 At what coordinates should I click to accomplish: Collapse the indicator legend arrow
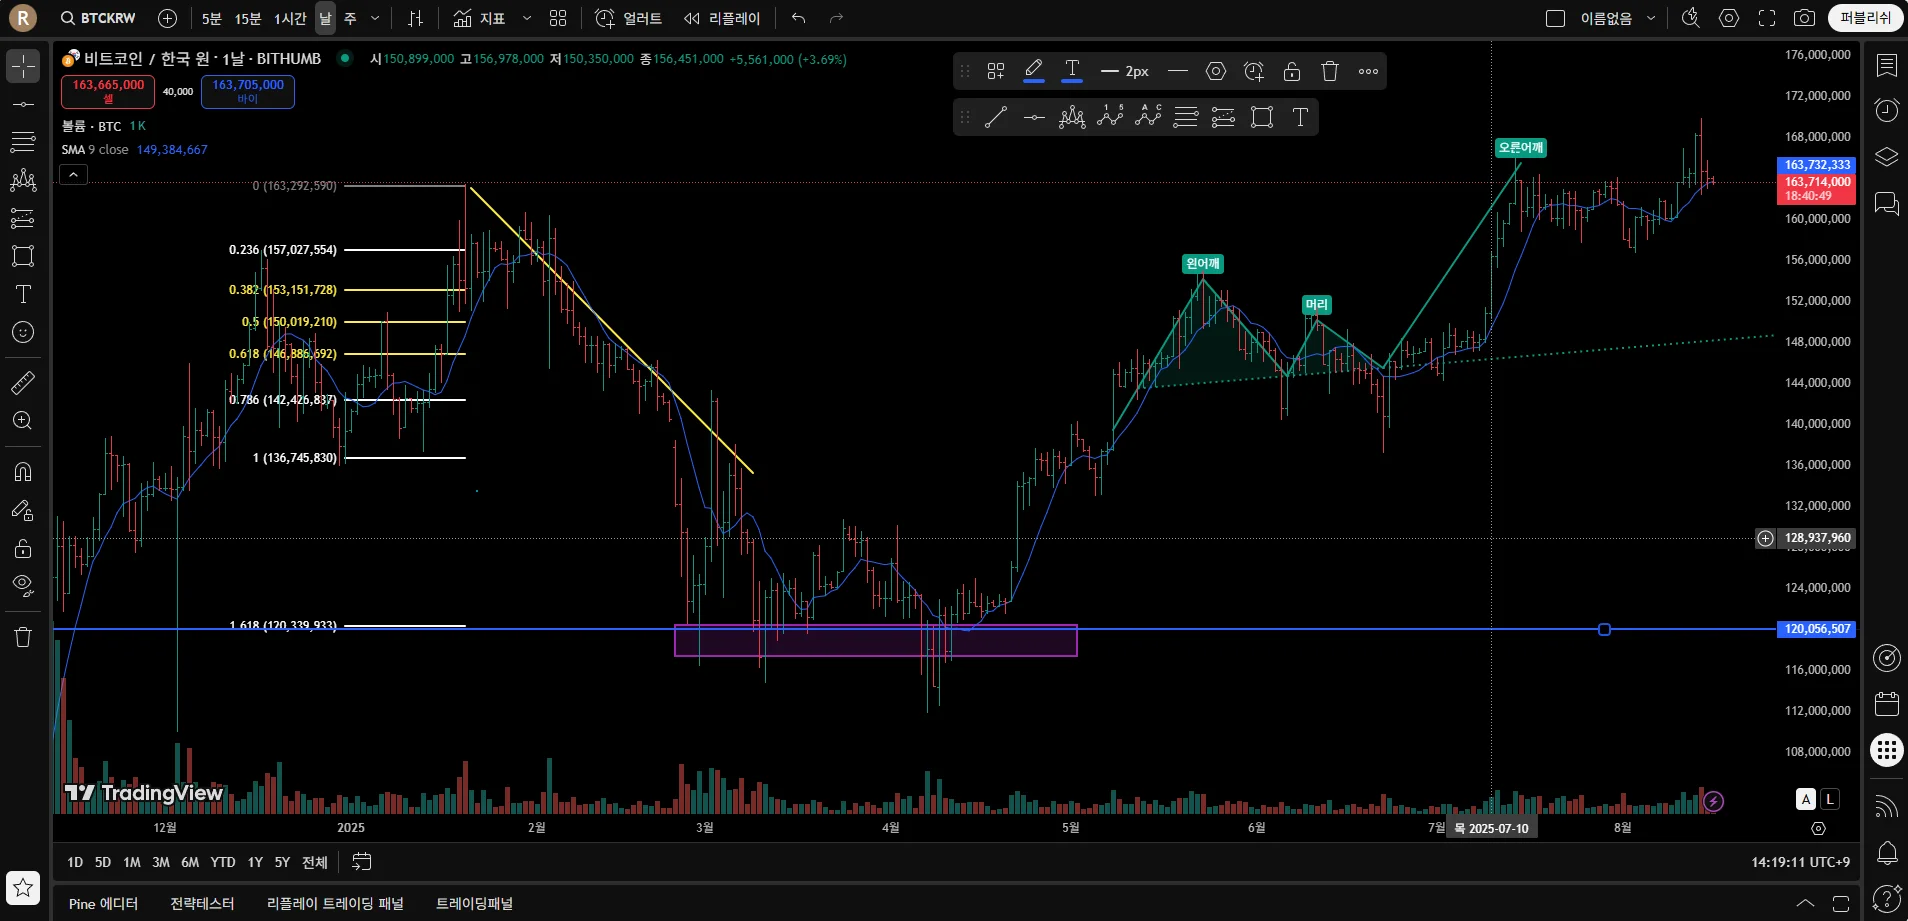coord(73,175)
